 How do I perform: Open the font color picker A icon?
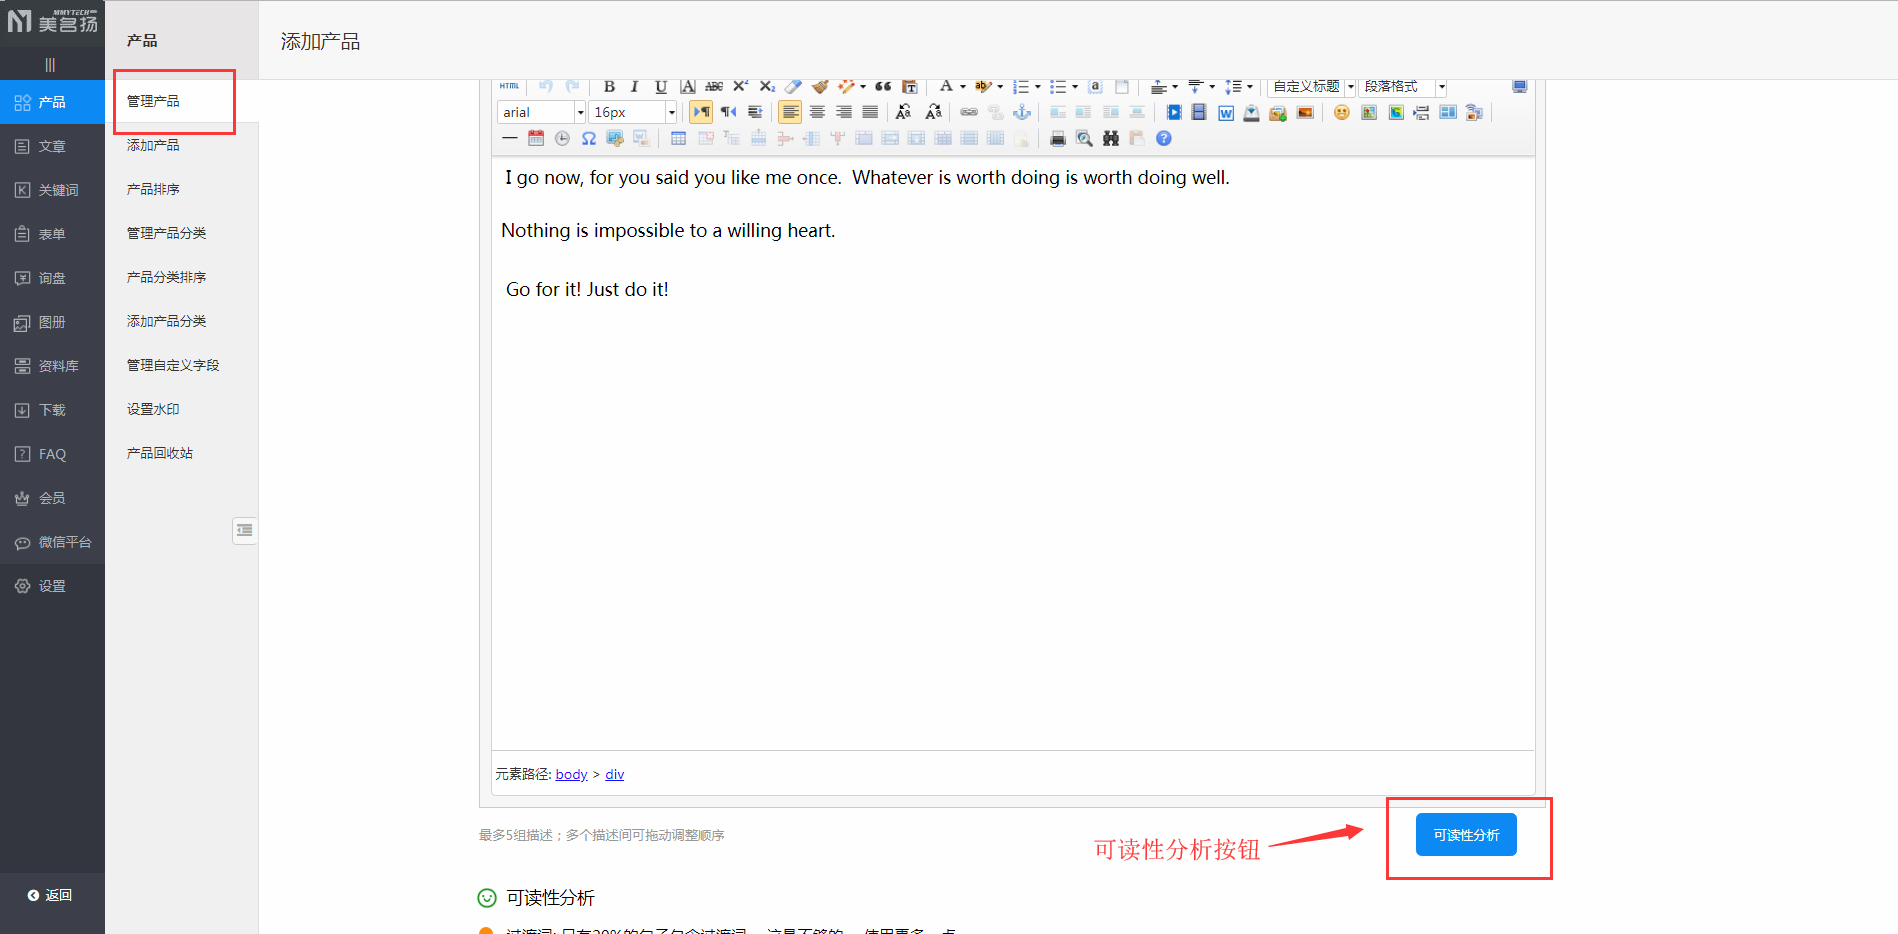click(x=945, y=87)
